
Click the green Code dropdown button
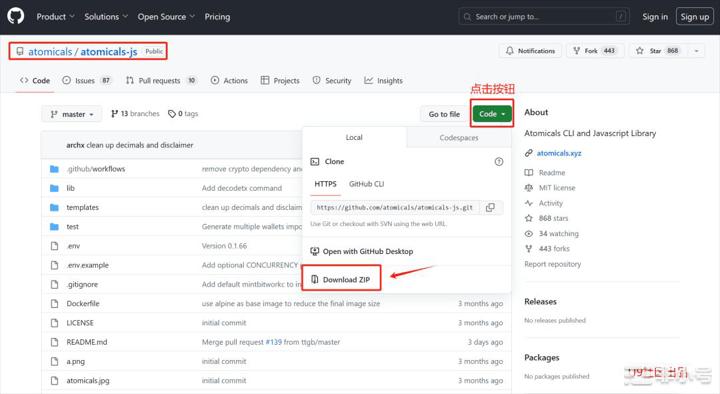tap(492, 114)
